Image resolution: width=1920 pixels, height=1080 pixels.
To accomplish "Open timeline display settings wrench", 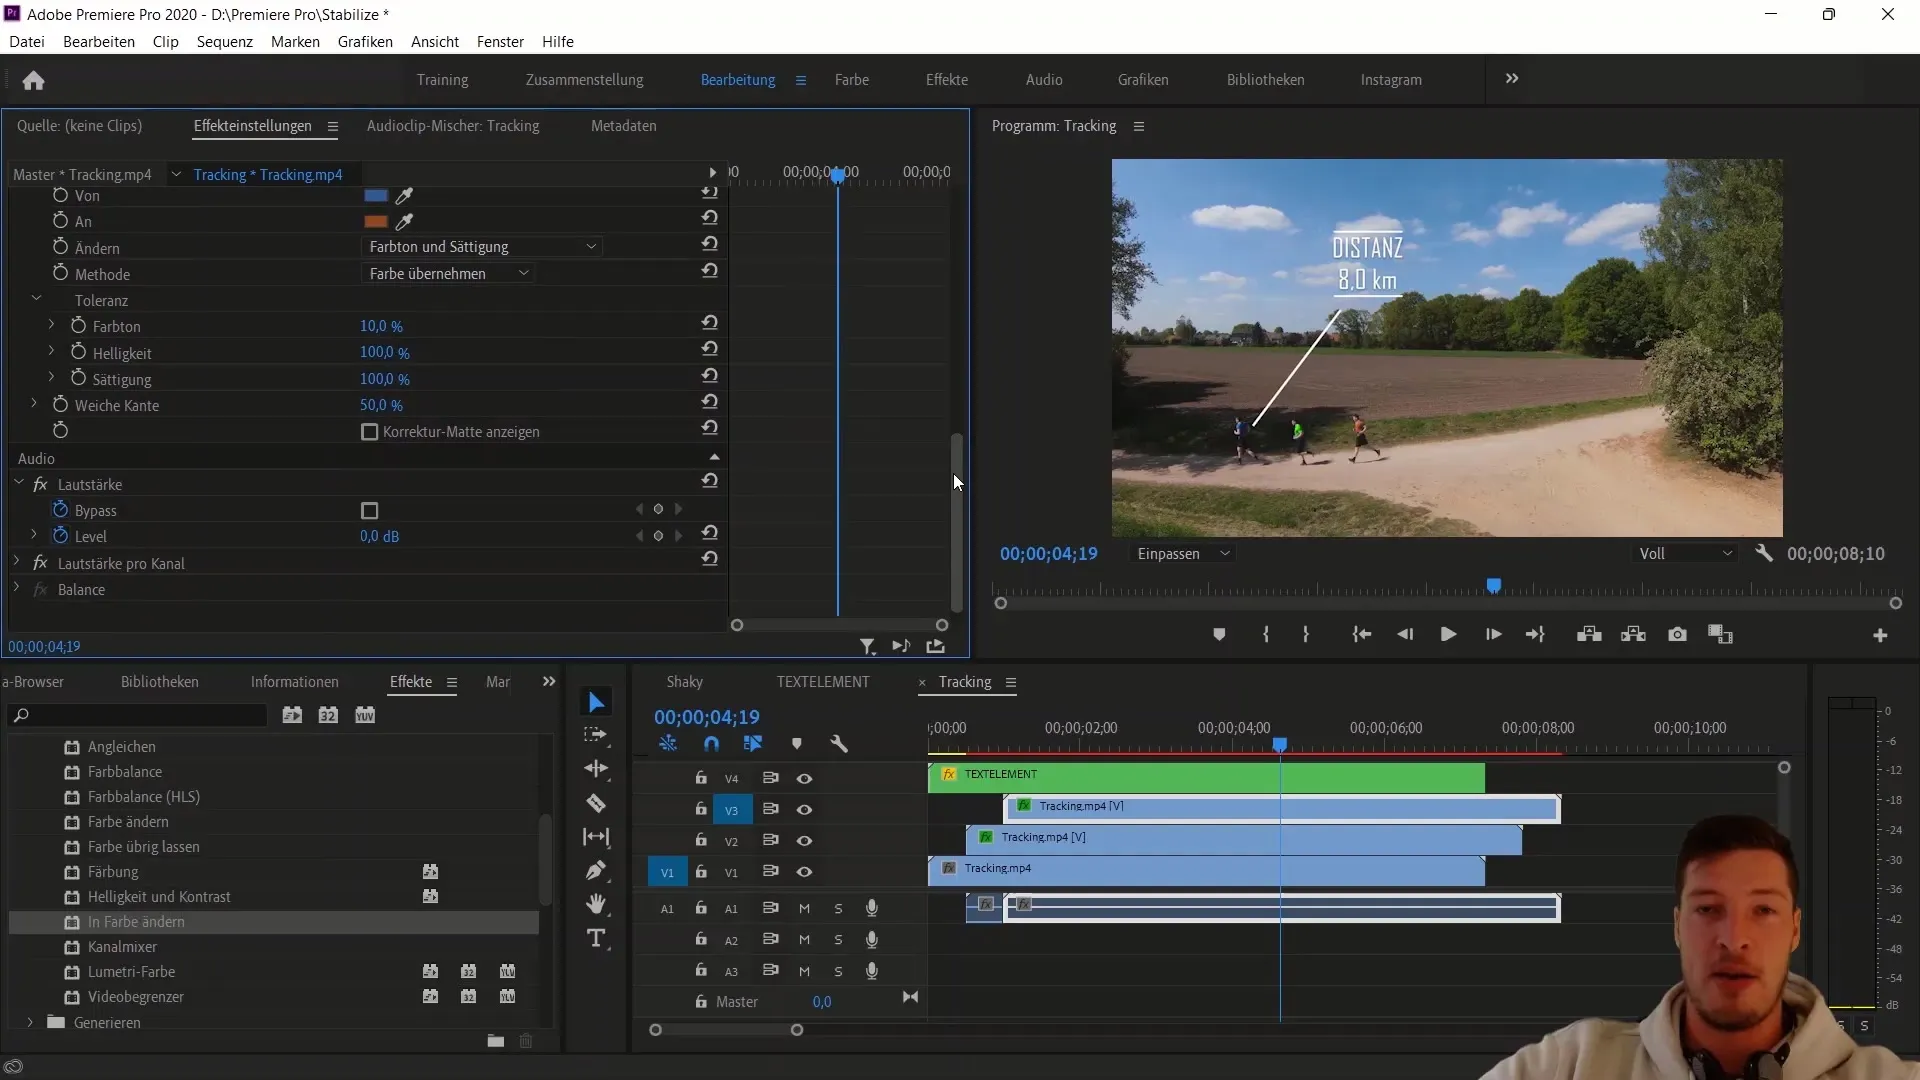I will click(839, 744).
